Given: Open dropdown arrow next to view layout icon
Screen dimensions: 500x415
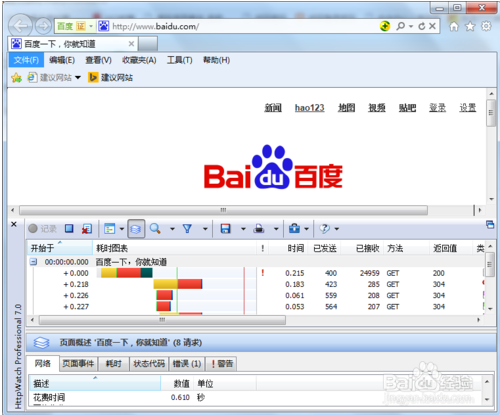Looking at the screenshot, I should click(x=122, y=229).
